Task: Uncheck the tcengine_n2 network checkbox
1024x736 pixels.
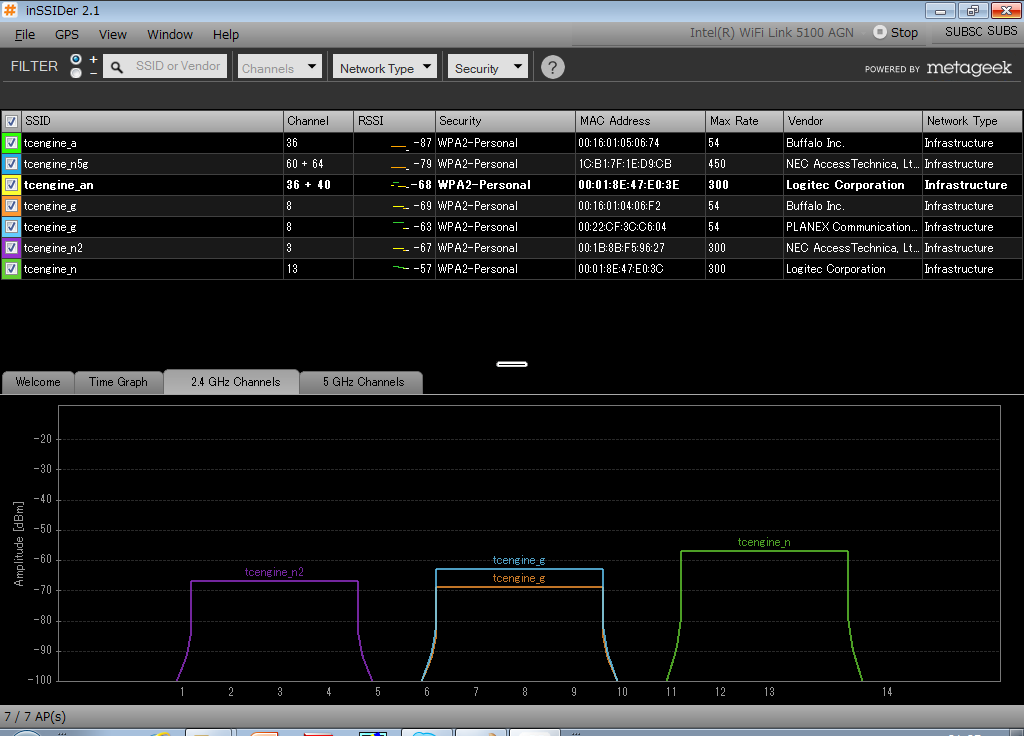Action: click(11, 248)
